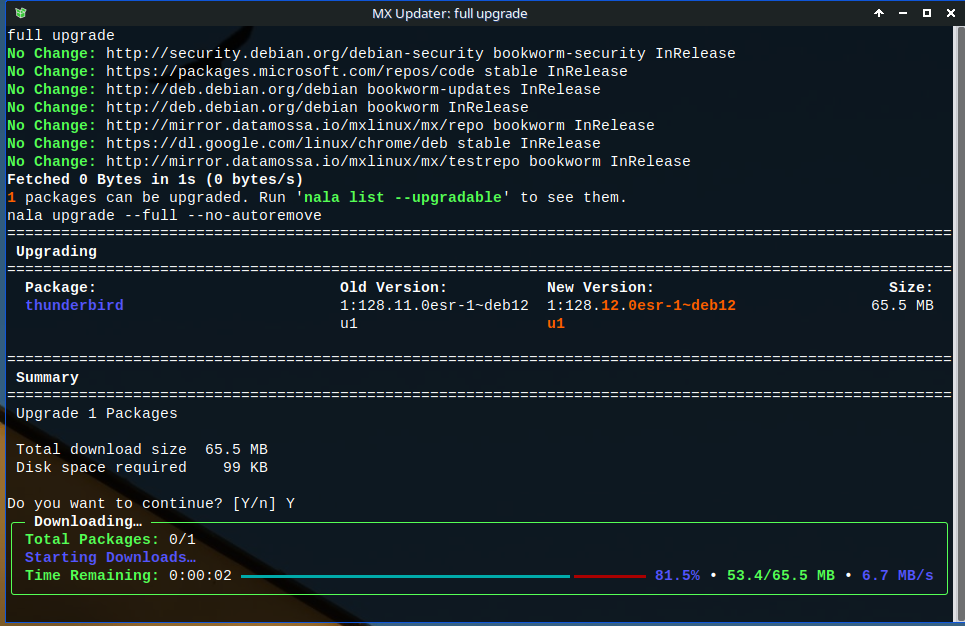965x626 pixels.
Task: Click the 'Starting Downloads…' status text
Action: (x=110, y=557)
